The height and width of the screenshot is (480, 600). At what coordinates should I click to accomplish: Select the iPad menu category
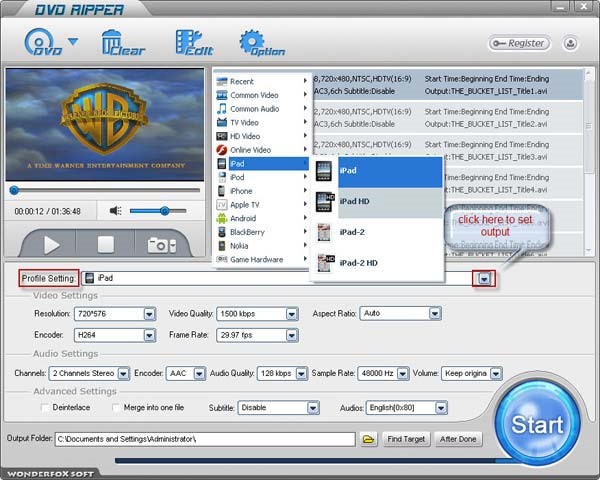[x=262, y=164]
